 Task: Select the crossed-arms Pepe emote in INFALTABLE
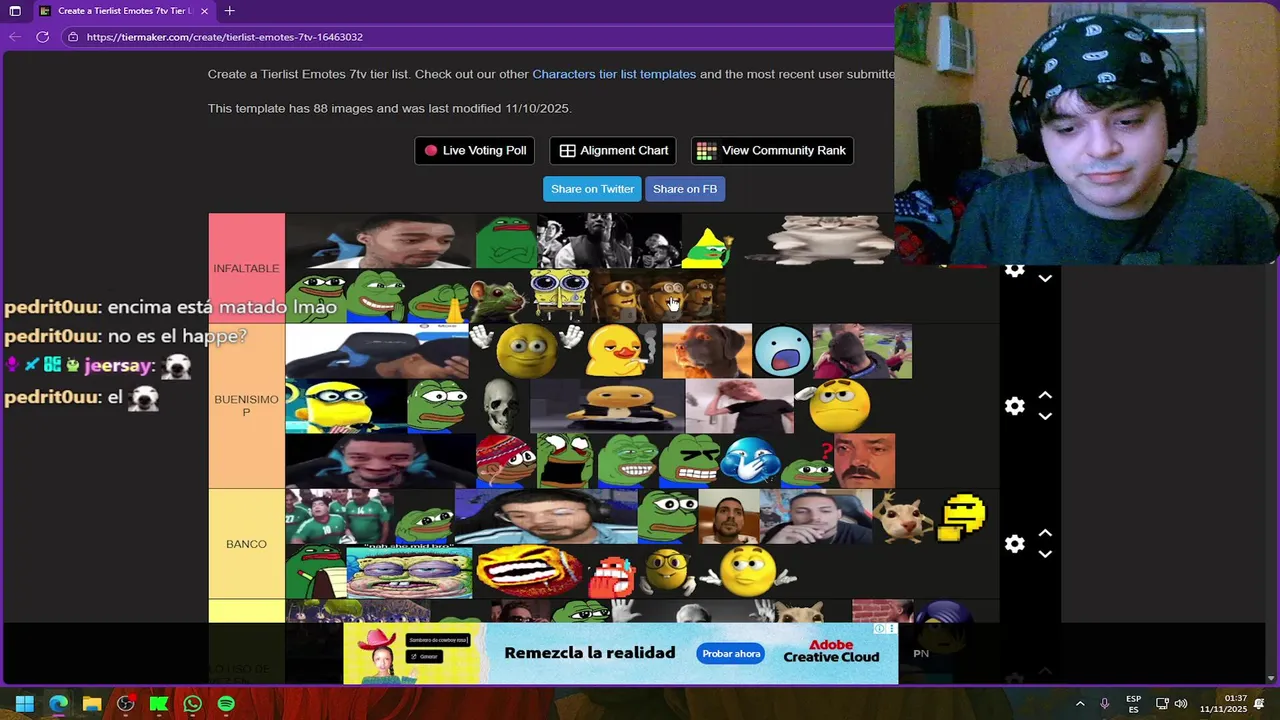506,241
